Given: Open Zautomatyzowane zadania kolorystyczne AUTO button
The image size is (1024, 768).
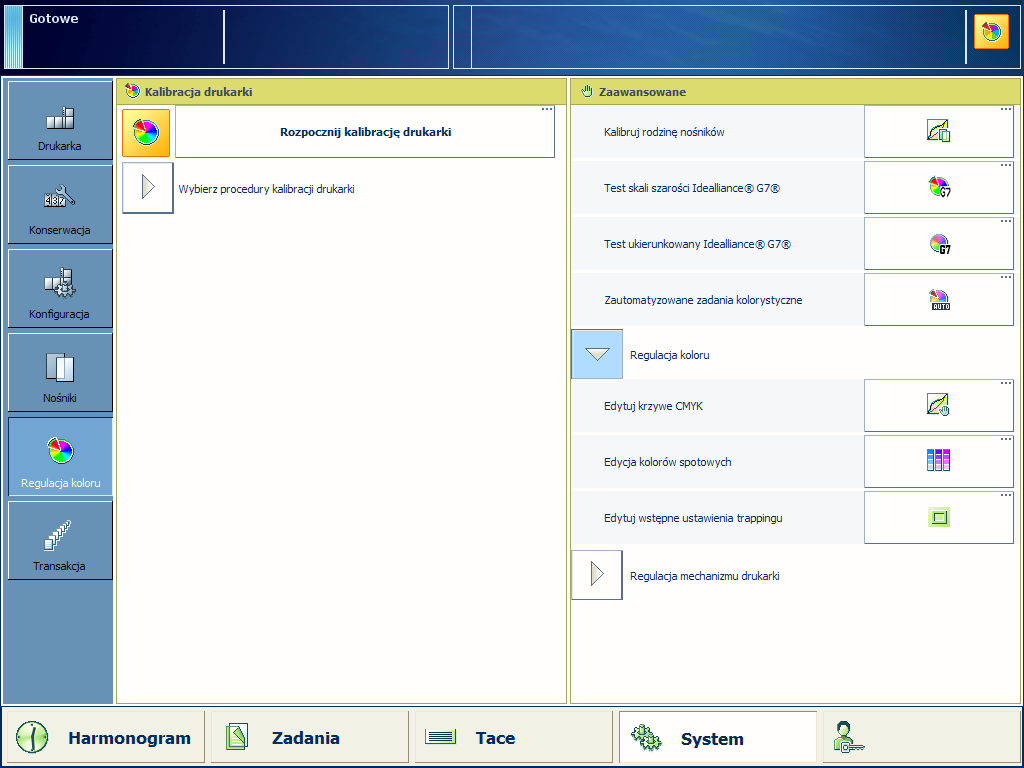Looking at the screenshot, I should 938,300.
